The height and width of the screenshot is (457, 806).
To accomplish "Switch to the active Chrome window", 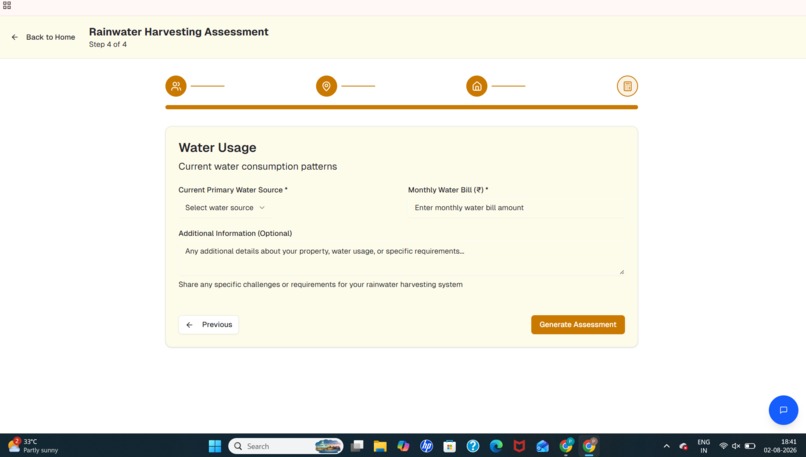I will coord(589,446).
